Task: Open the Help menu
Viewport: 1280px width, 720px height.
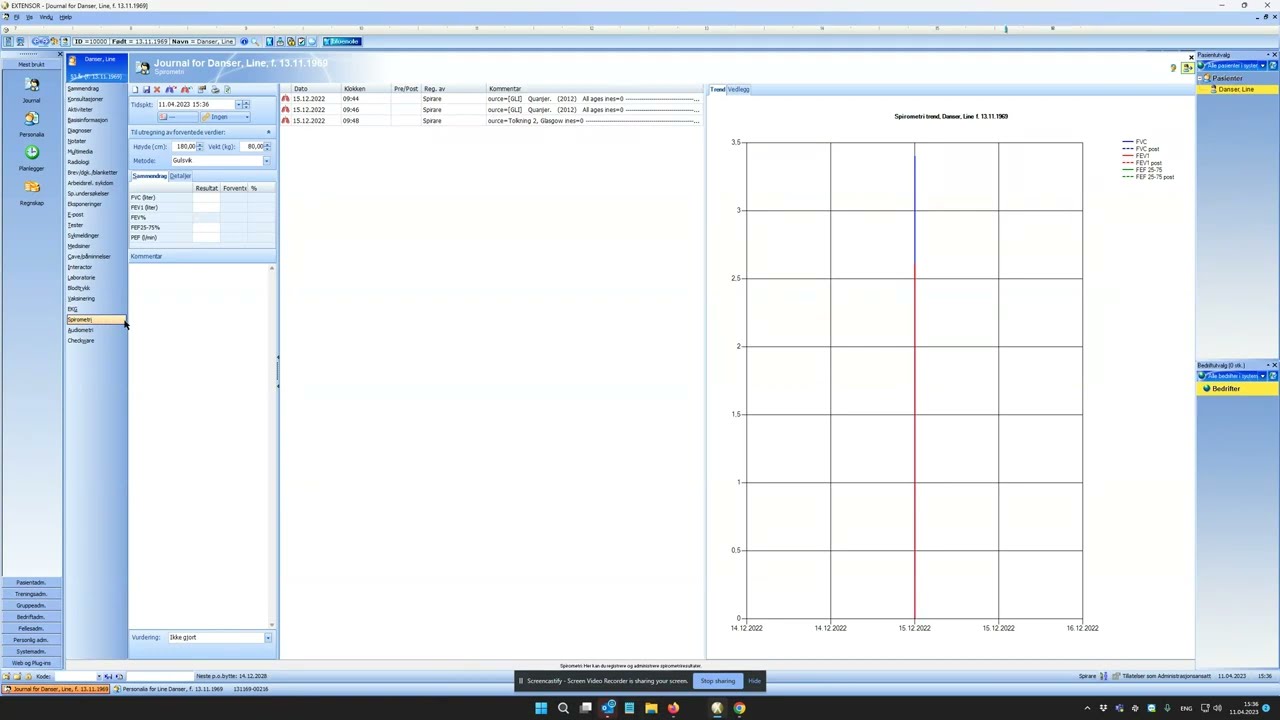Action: 65,17
